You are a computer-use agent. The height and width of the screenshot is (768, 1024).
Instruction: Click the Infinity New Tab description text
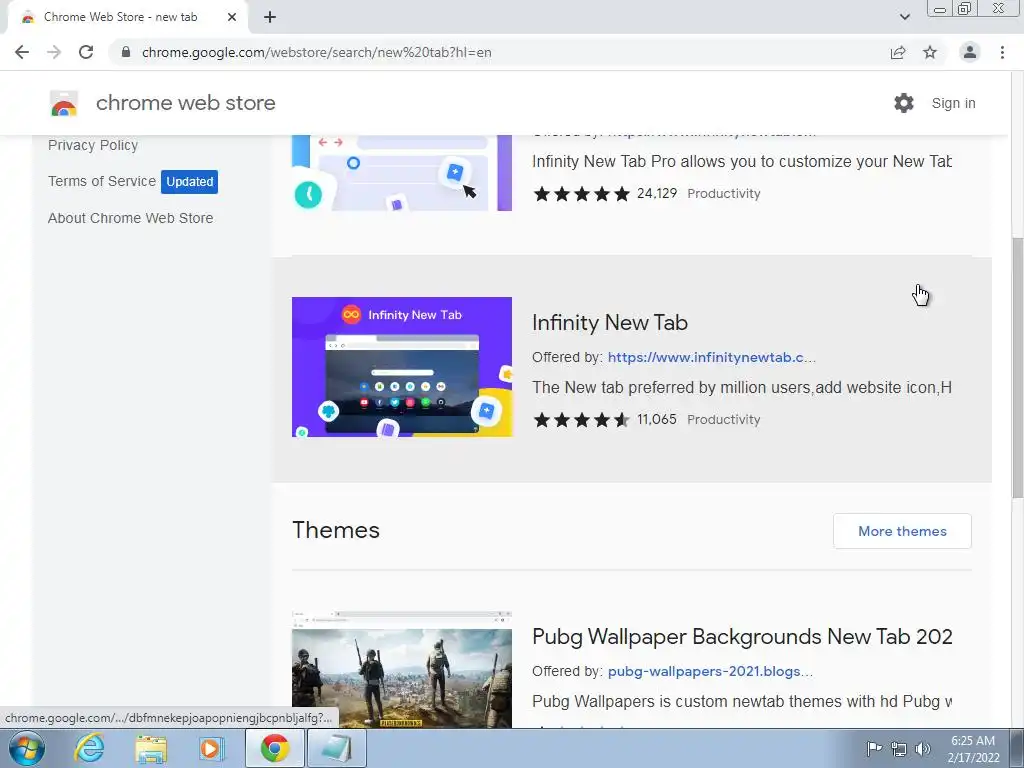click(x=742, y=388)
